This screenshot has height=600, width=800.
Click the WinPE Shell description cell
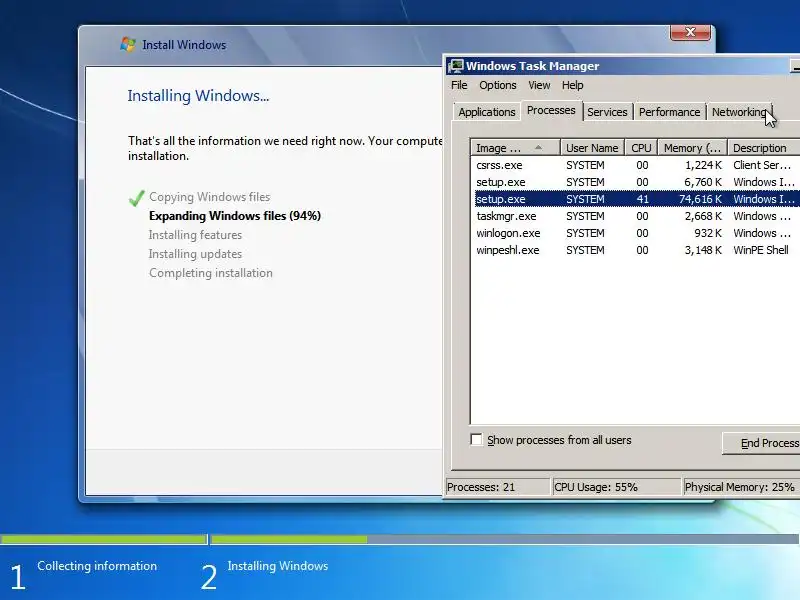761,250
